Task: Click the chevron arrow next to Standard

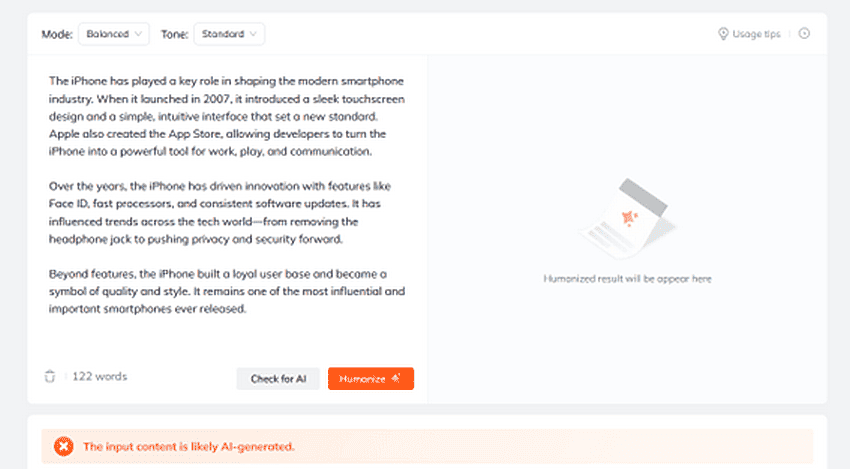Action: coord(253,34)
